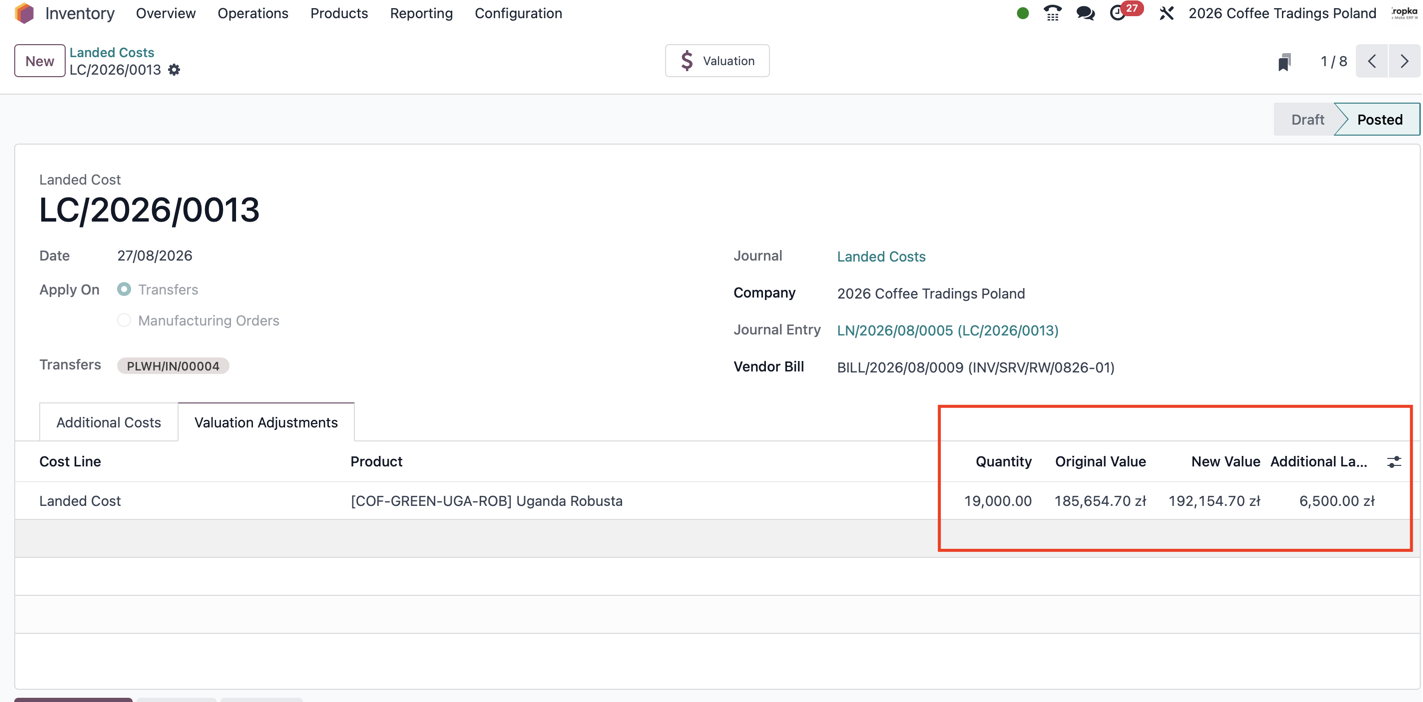Open the chat conversations icon
The width and height of the screenshot is (1423, 702).
tap(1085, 13)
